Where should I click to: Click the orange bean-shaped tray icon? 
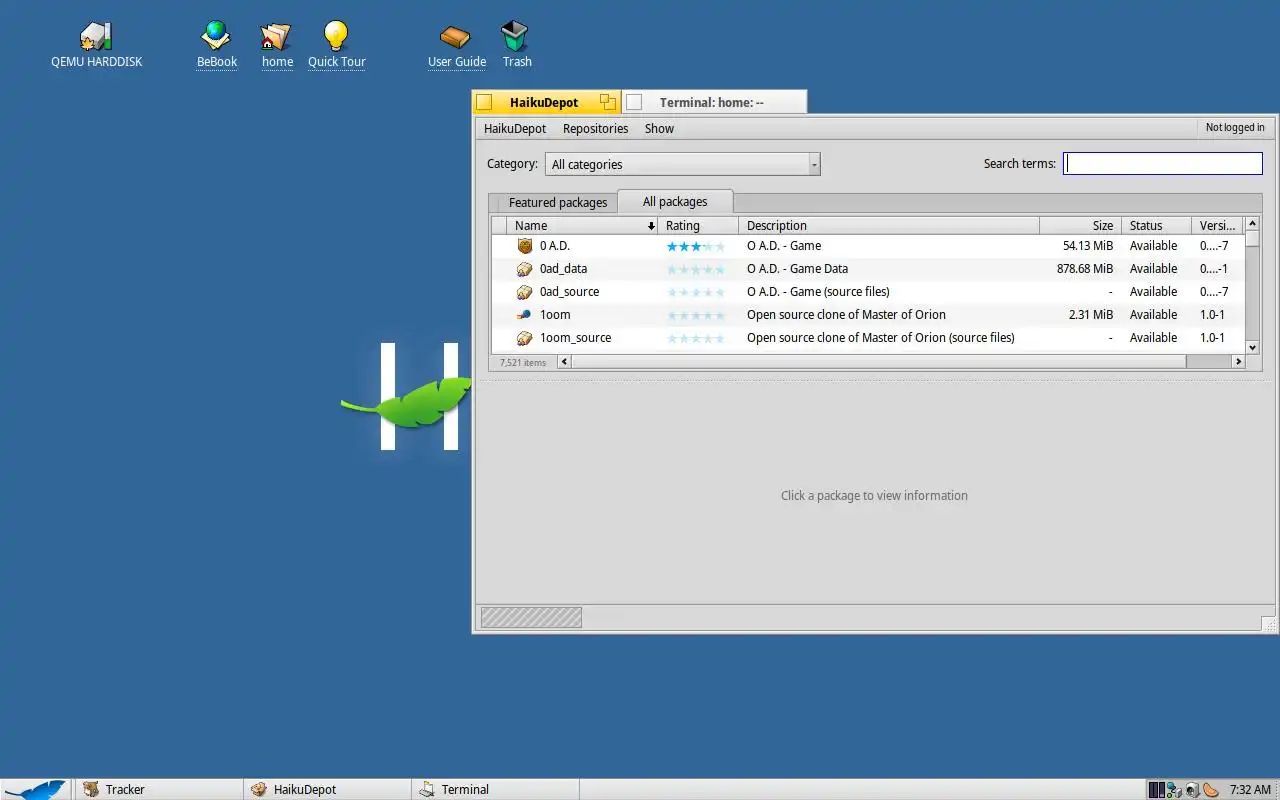(1211, 790)
